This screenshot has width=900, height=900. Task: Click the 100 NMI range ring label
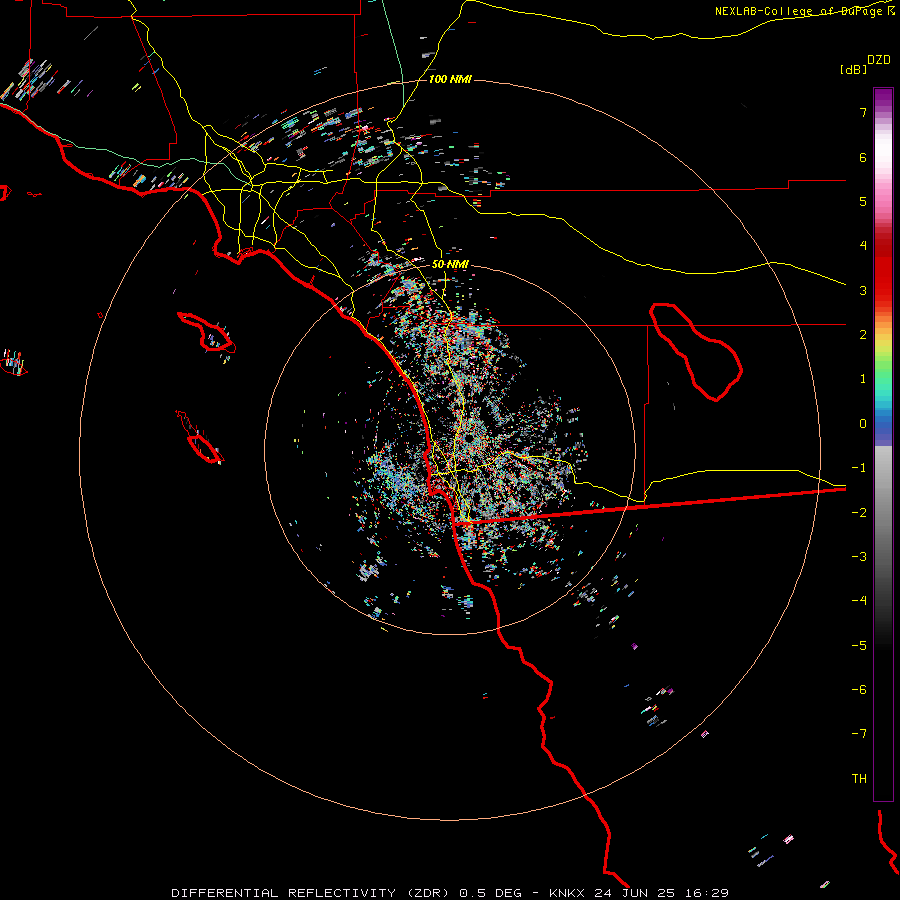[x=450, y=79]
